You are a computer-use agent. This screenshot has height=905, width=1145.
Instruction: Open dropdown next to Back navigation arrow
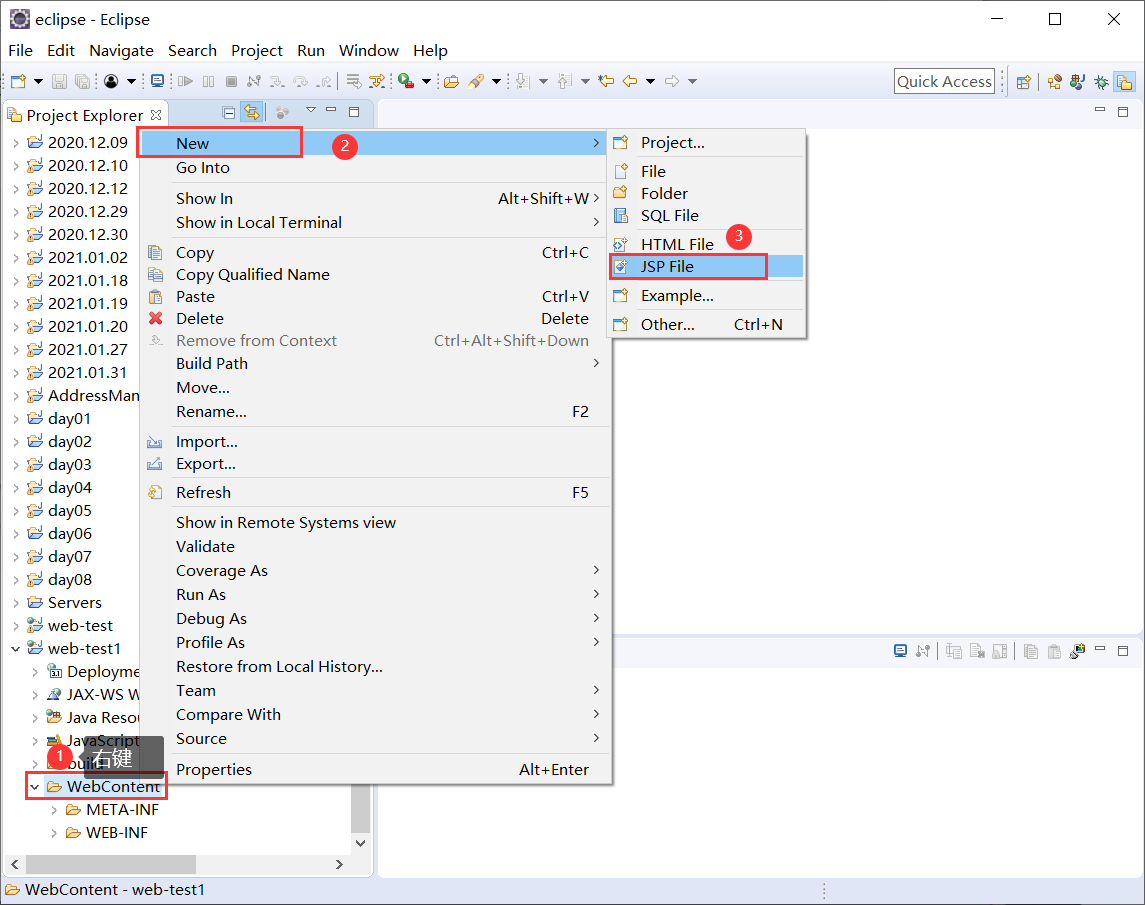click(650, 81)
